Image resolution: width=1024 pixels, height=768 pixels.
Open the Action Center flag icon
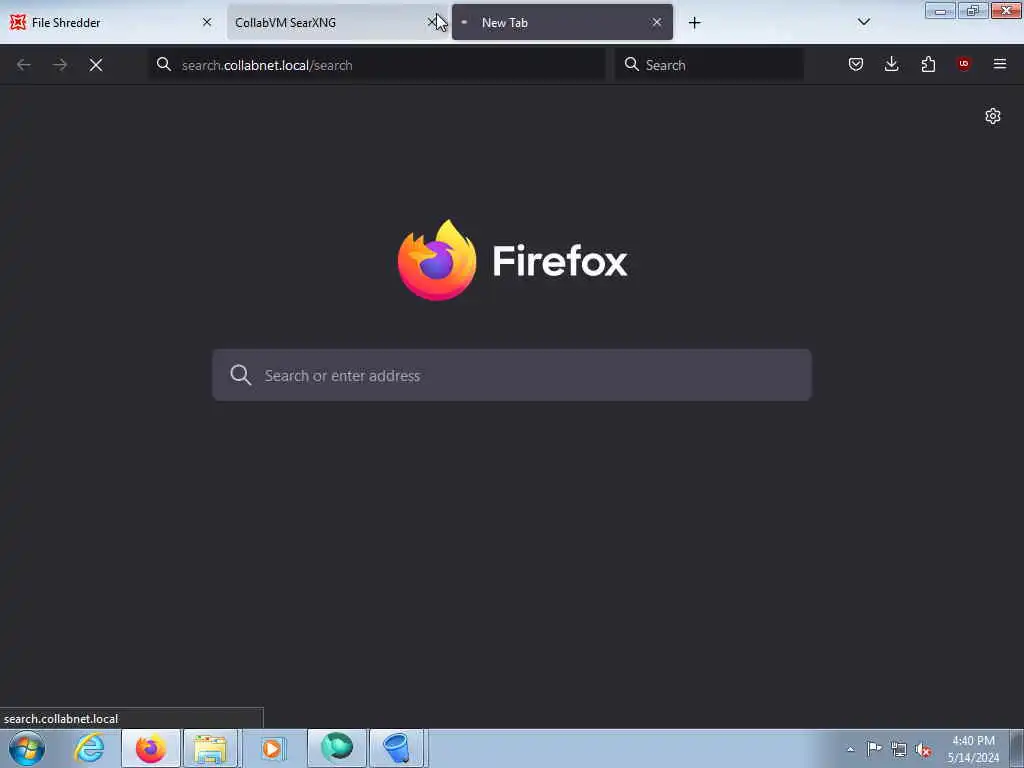pos(874,749)
